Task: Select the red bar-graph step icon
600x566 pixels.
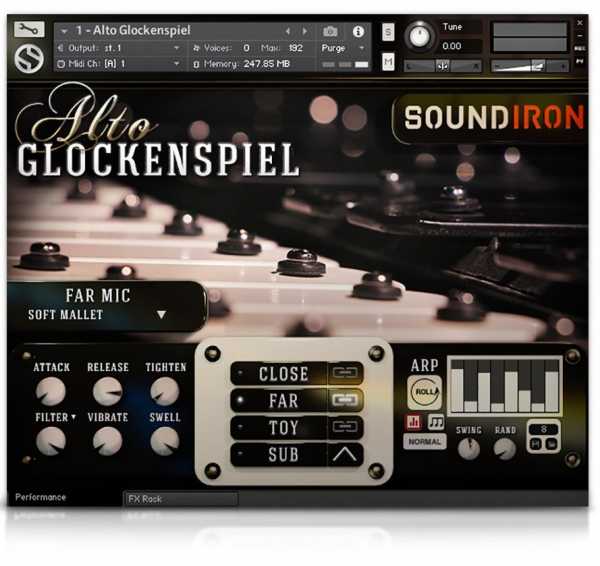Action: [x=414, y=422]
